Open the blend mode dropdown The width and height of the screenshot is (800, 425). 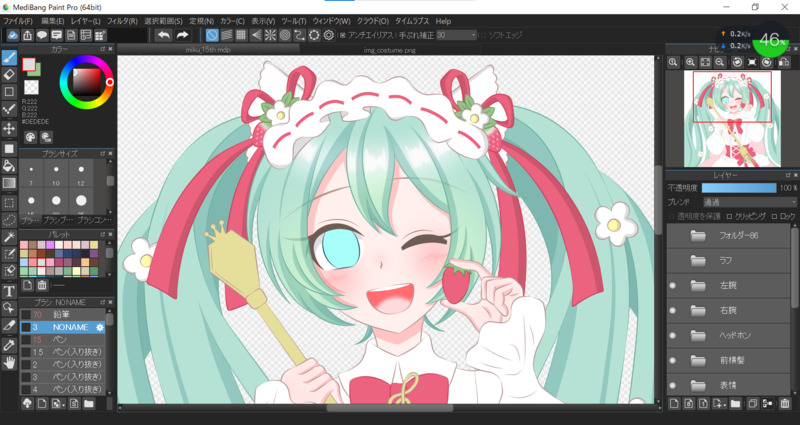click(x=749, y=202)
